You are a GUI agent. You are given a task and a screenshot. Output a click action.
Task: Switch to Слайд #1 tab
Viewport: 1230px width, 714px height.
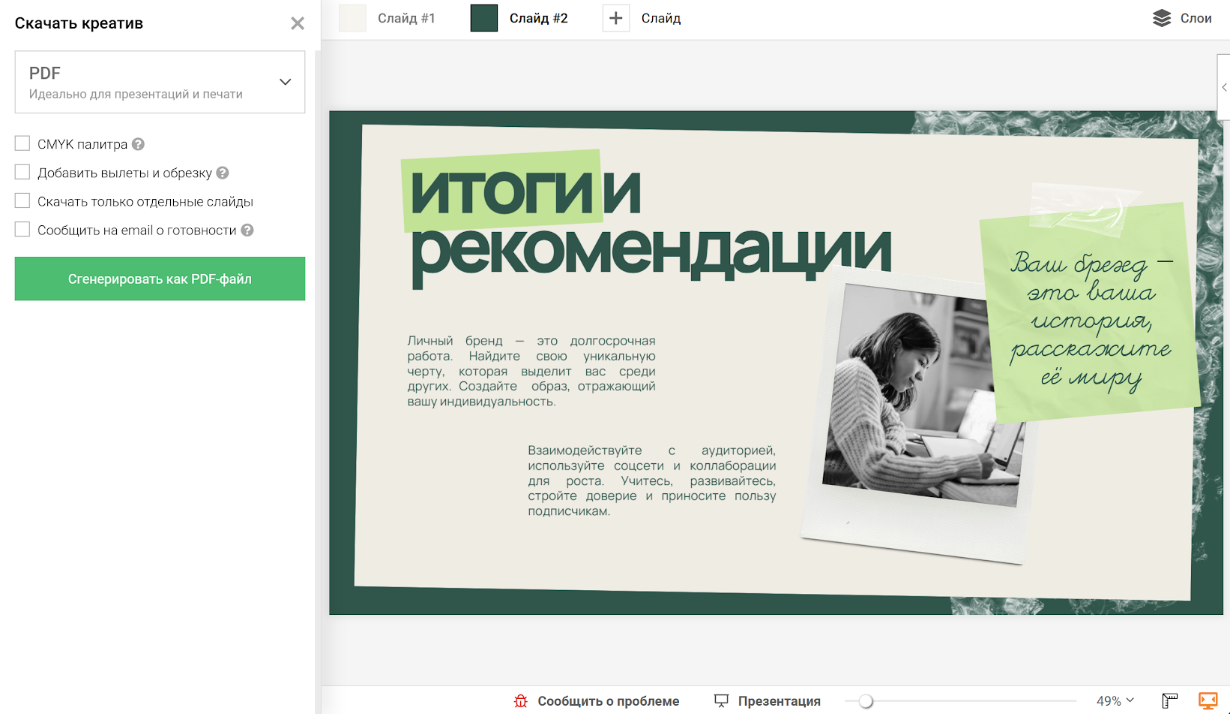[x=388, y=18]
